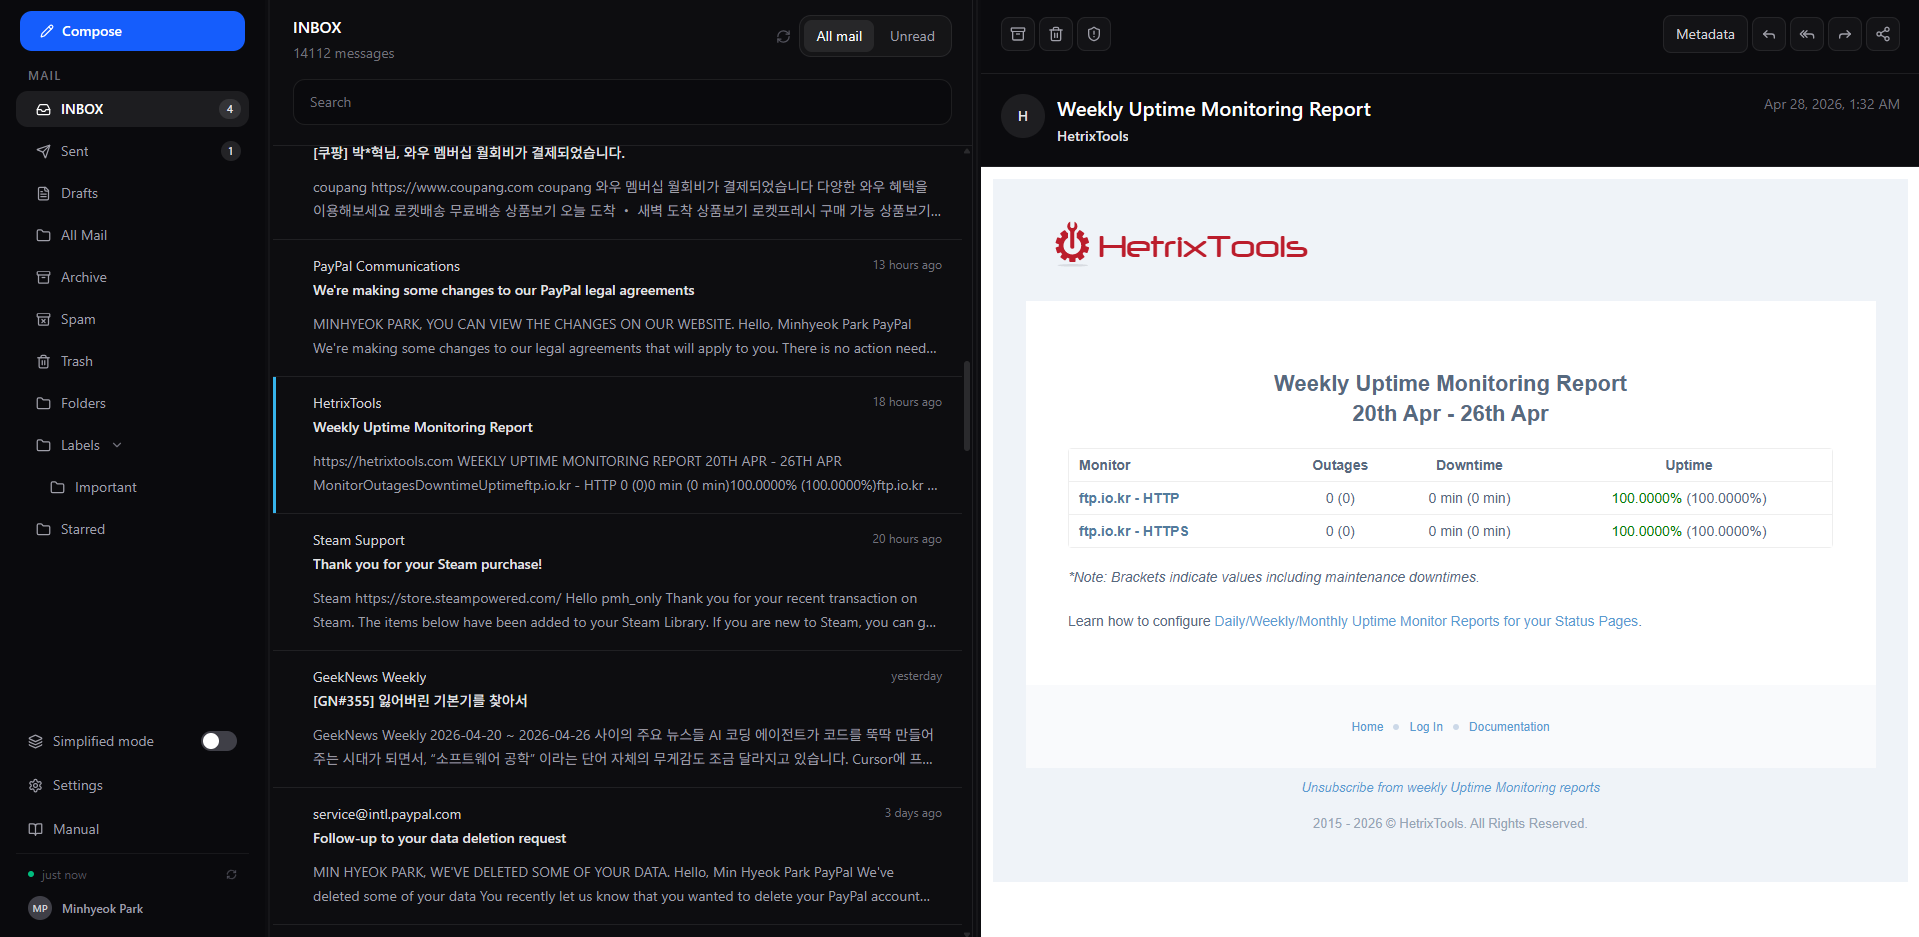Screen dimensions: 1919x937
Task: Expand the Labels chevron
Action: tap(117, 445)
